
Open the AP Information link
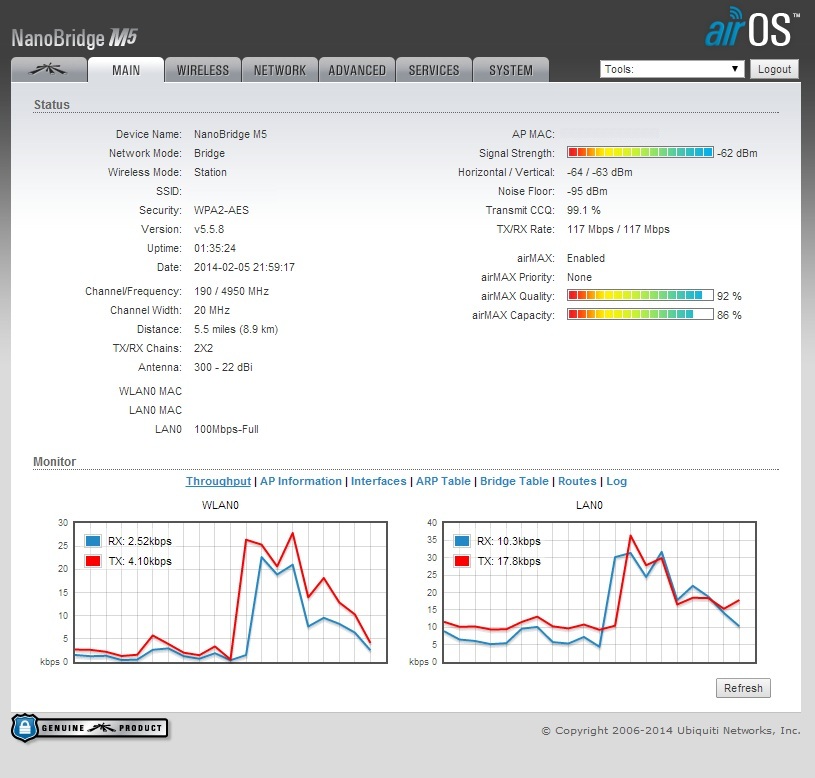301,481
